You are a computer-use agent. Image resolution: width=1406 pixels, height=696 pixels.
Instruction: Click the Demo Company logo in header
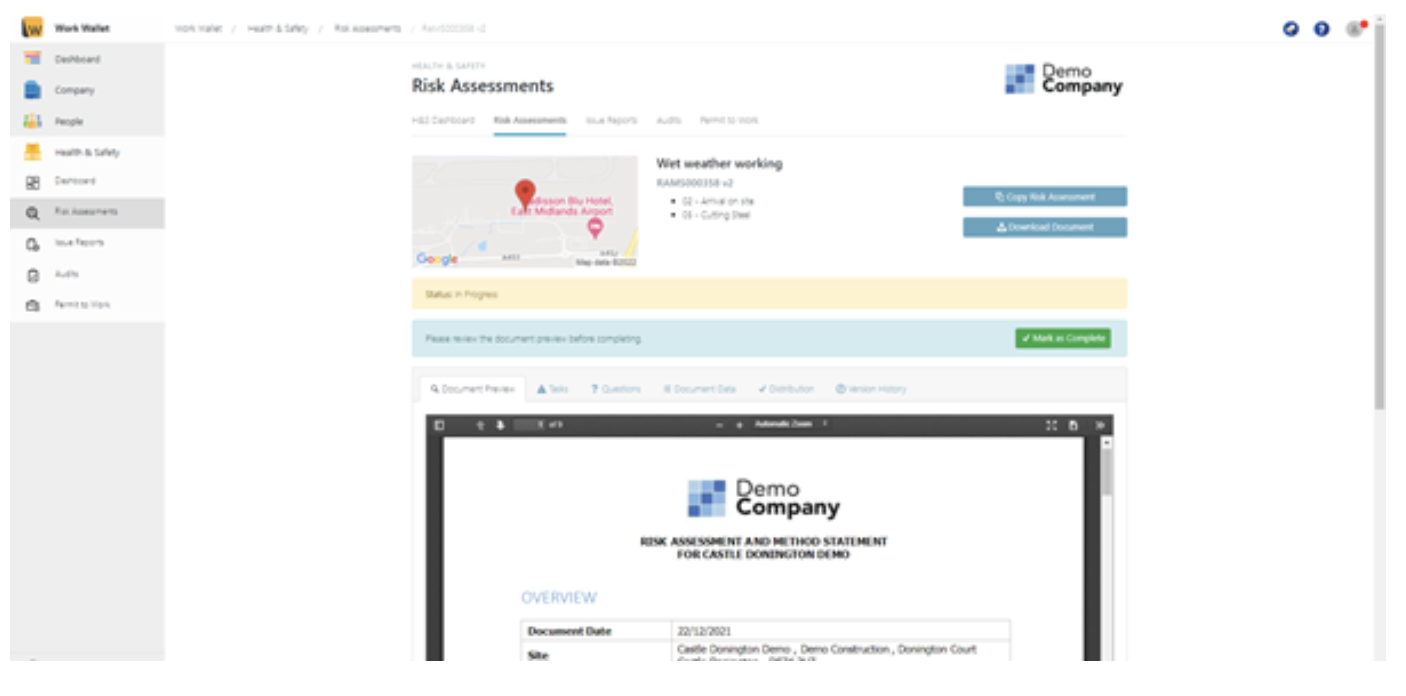[x=1064, y=79]
